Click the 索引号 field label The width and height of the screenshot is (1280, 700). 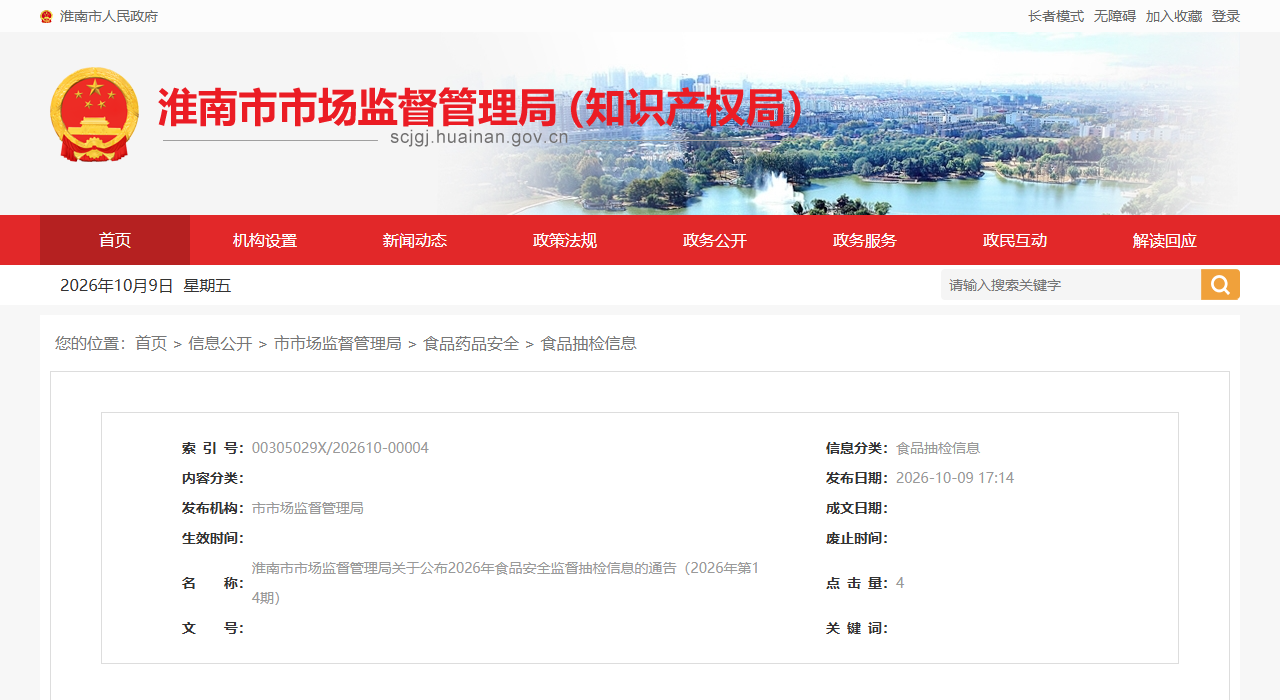212,448
